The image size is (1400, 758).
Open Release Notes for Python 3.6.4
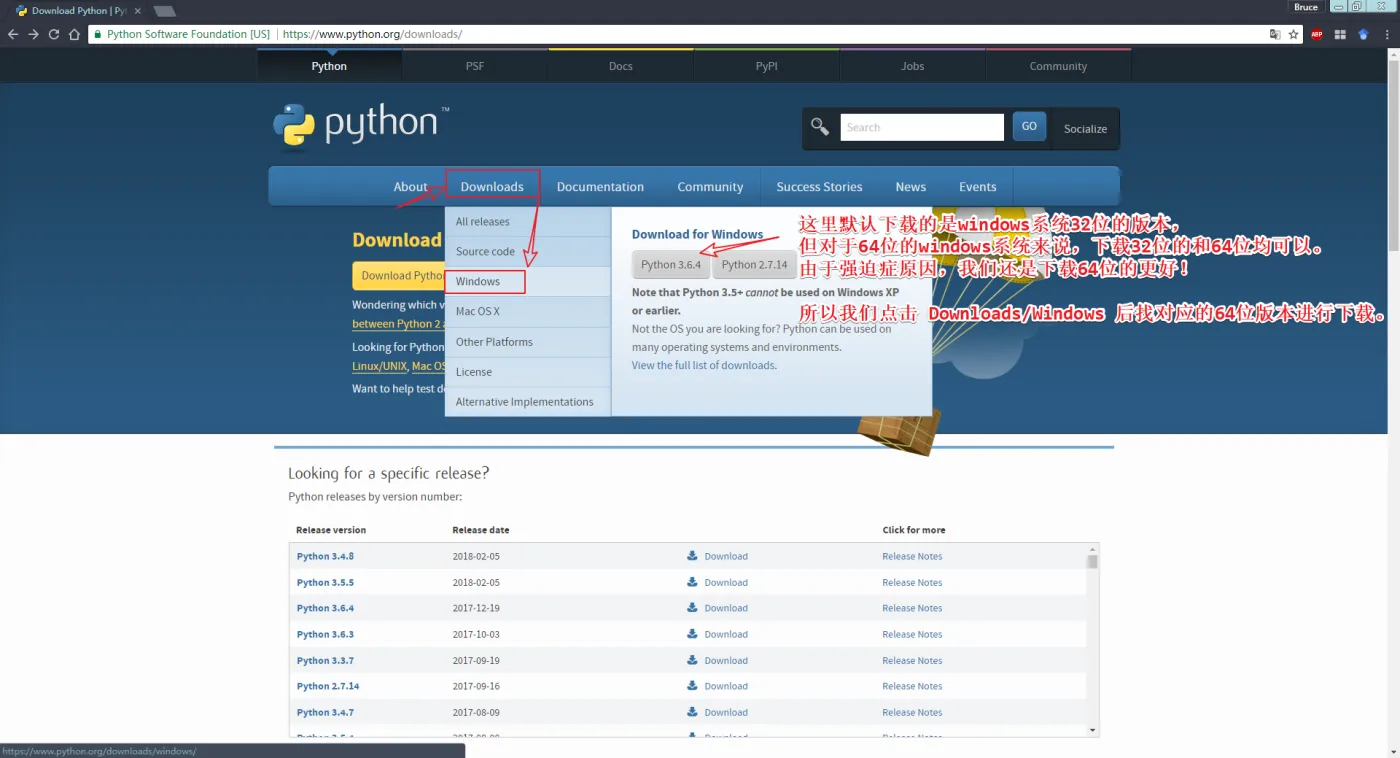[x=912, y=608]
